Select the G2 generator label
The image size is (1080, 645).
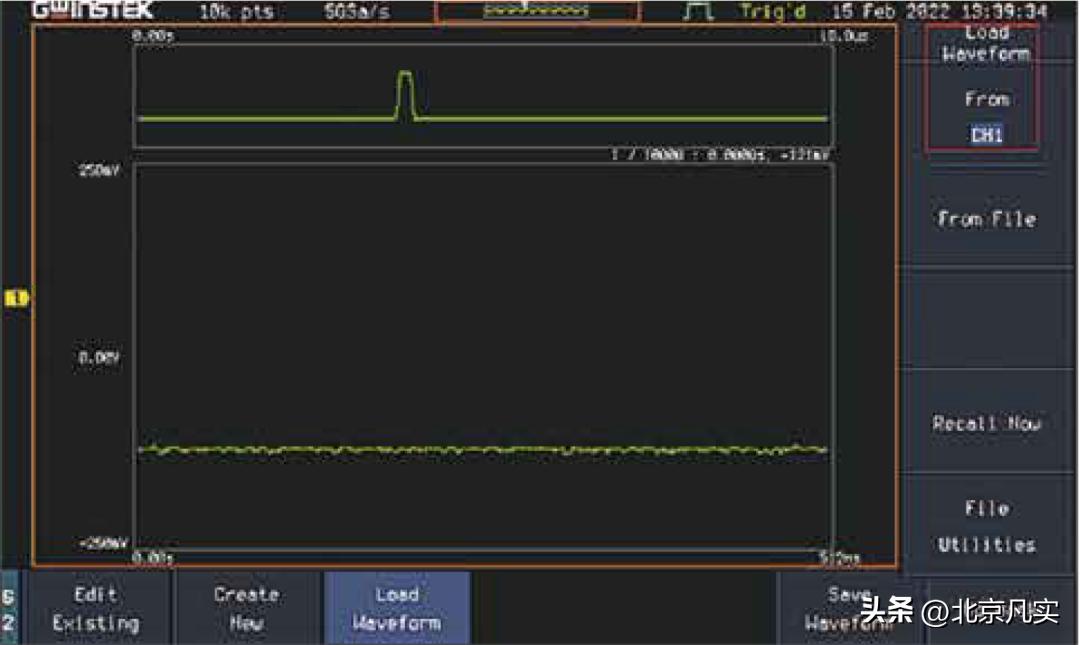coord(11,608)
